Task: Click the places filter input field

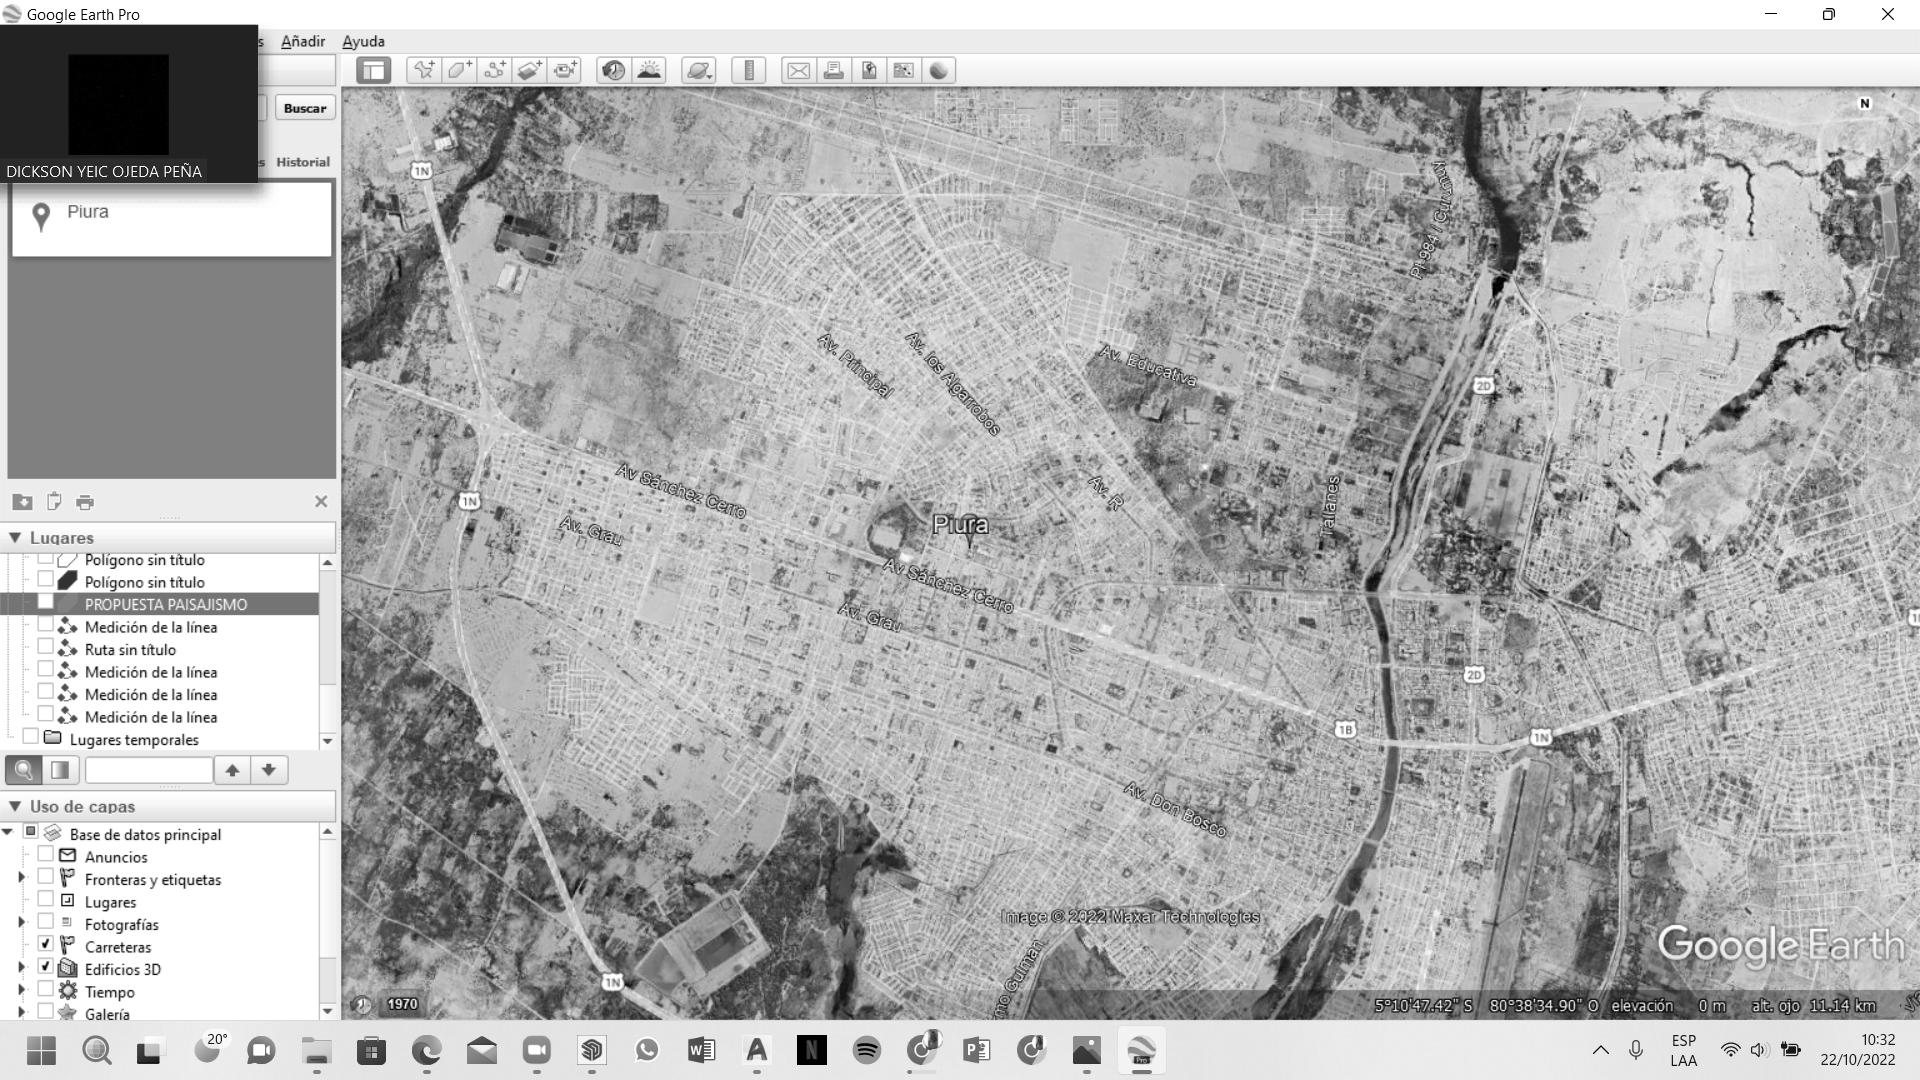Action: point(149,770)
